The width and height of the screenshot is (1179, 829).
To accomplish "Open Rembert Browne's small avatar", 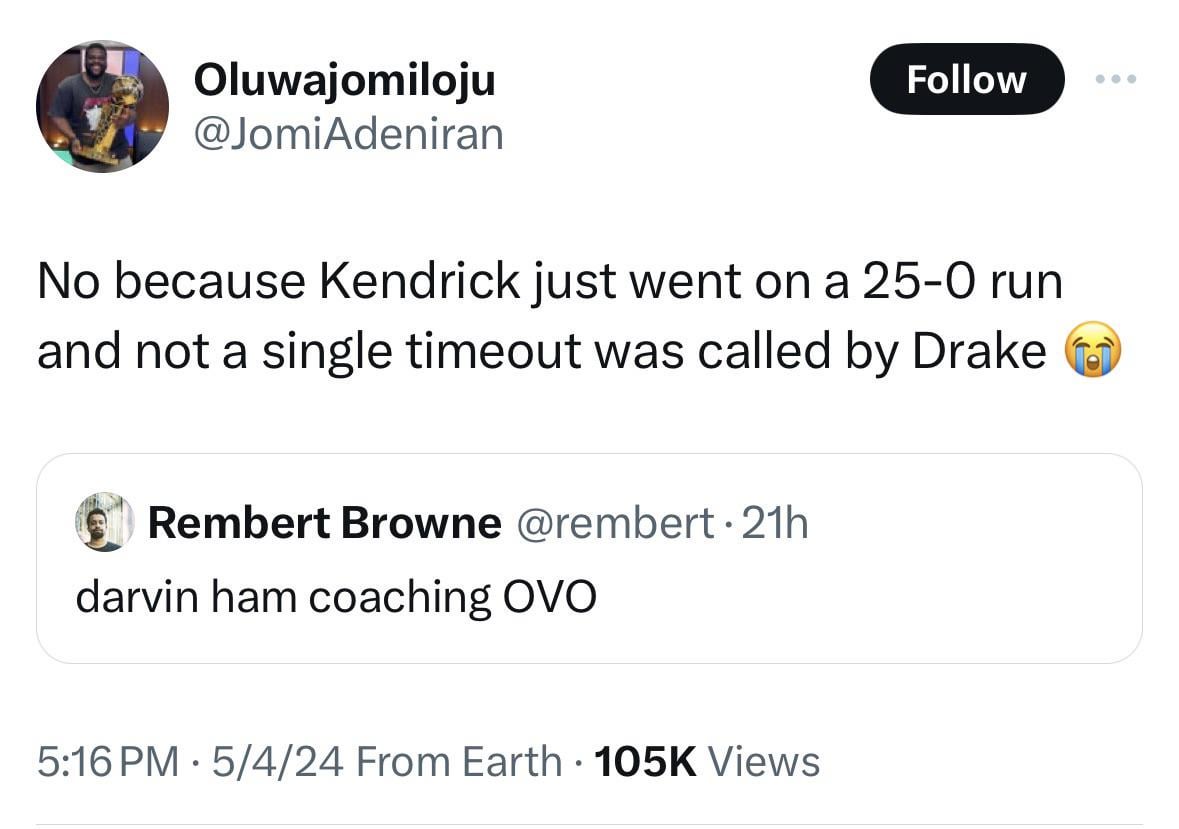I will tap(104, 521).
